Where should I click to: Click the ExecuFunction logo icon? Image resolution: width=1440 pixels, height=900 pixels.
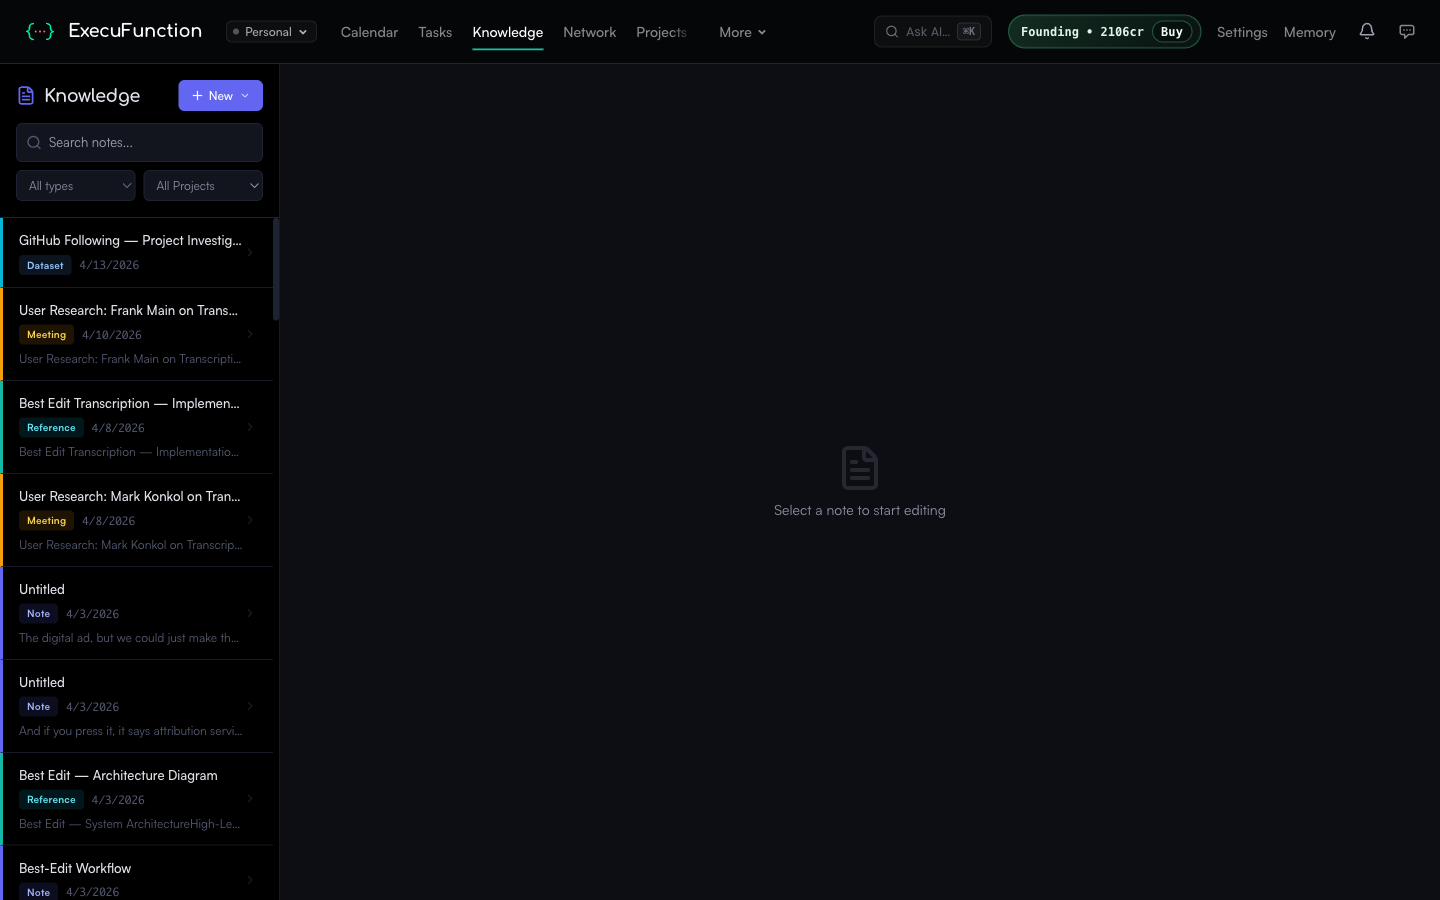tap(40, 30)
